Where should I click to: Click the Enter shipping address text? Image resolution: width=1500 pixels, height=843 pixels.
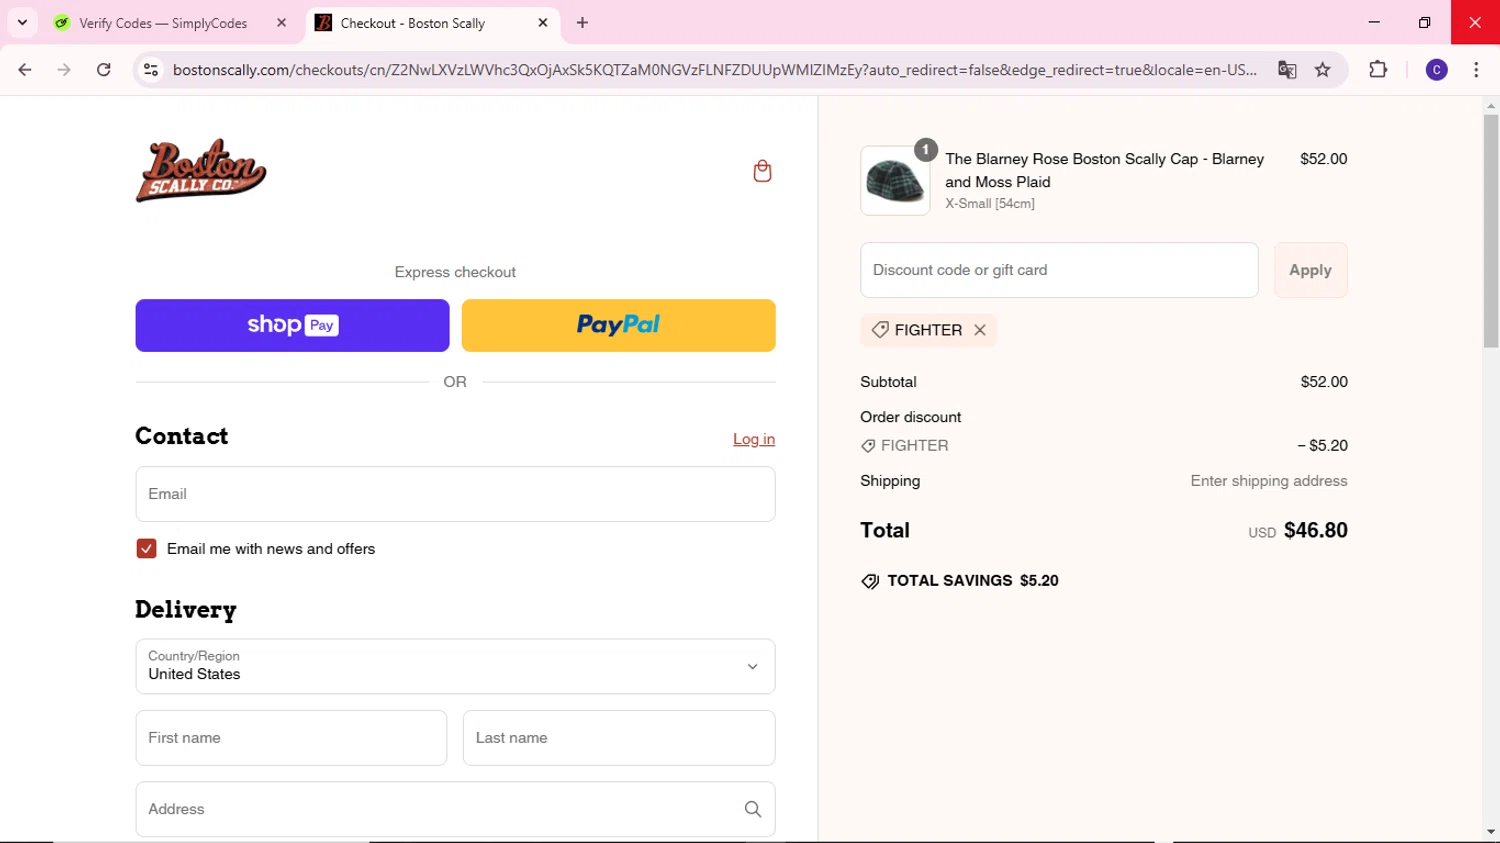point(1269,481)
